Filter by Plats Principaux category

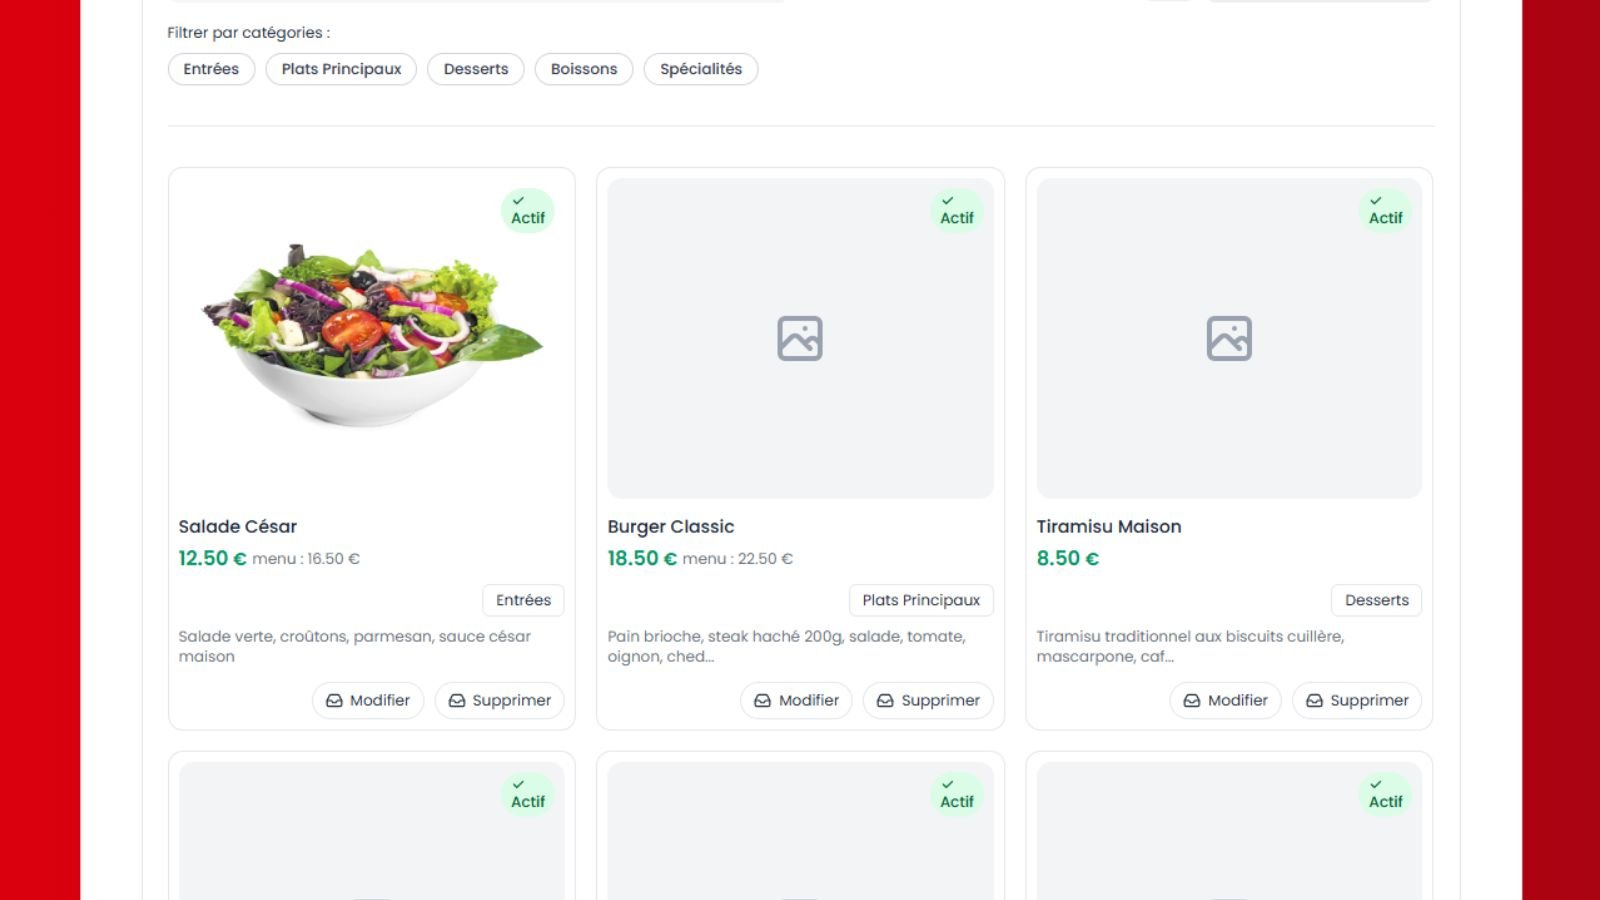[x=341, y=69]
